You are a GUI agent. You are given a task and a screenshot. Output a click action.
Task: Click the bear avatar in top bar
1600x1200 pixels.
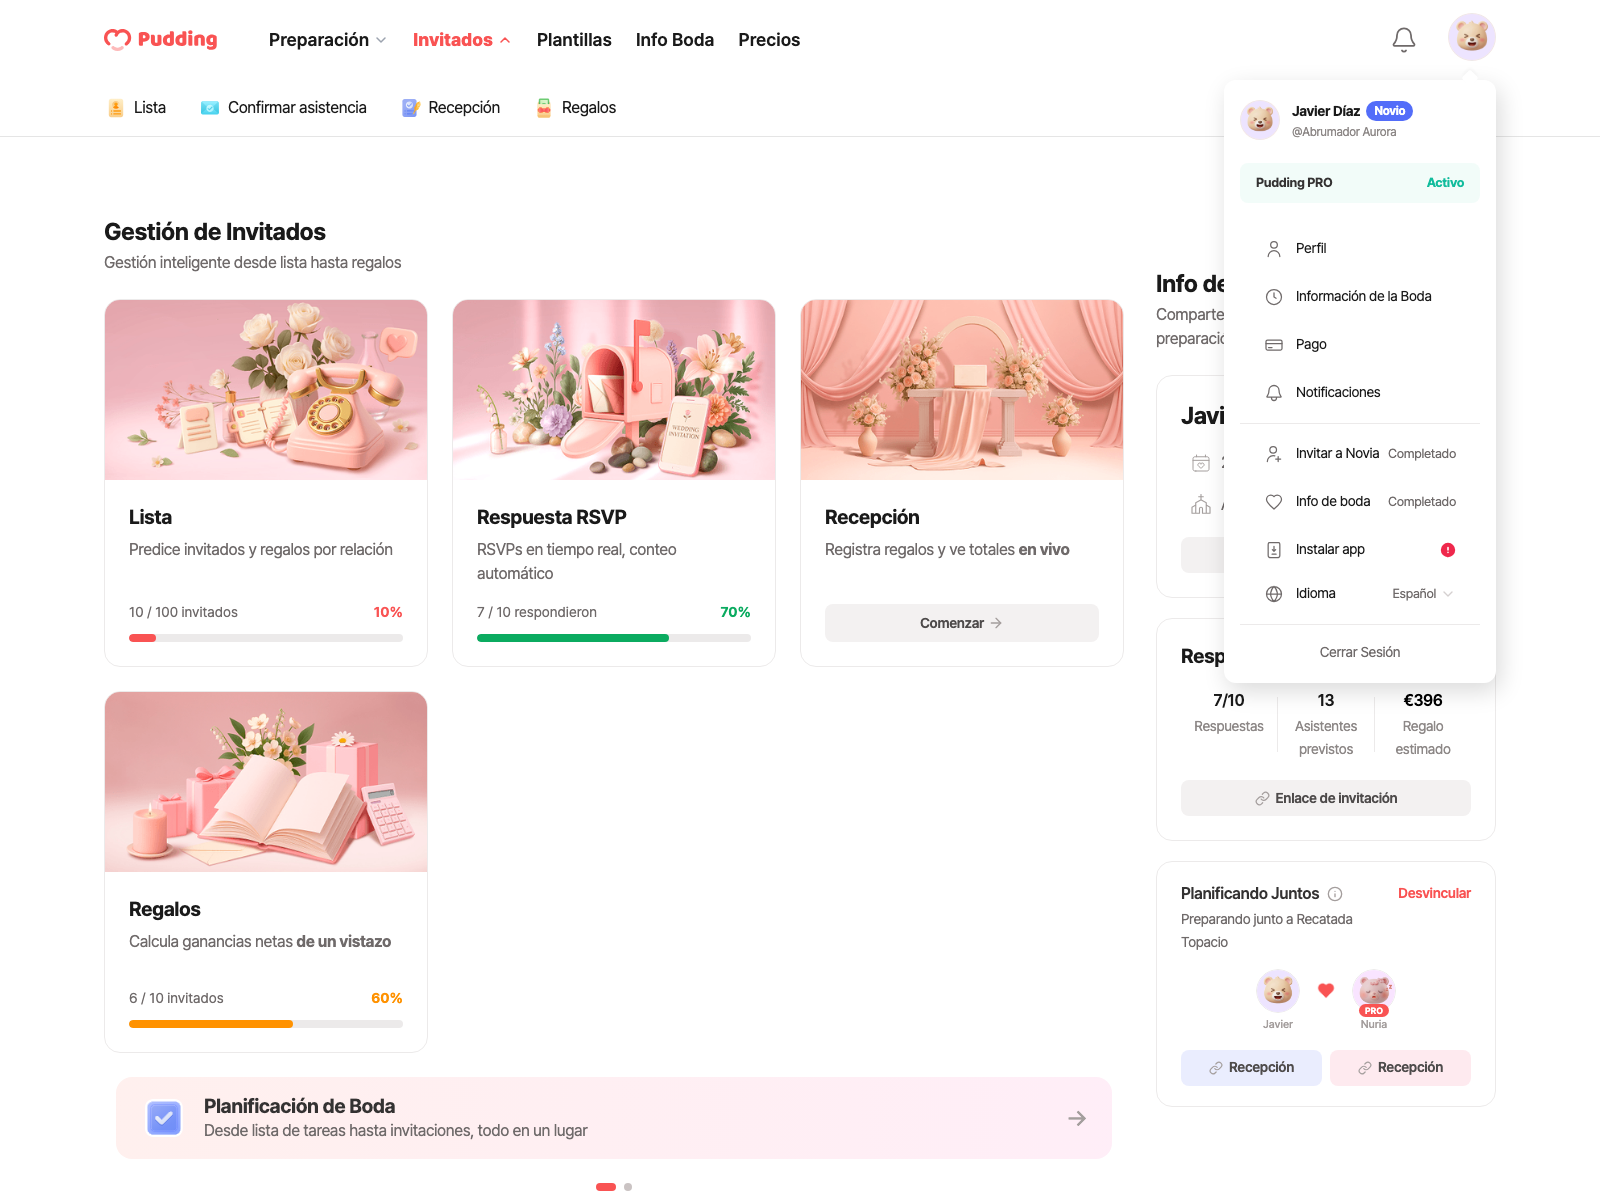(x=1472, y=37)
